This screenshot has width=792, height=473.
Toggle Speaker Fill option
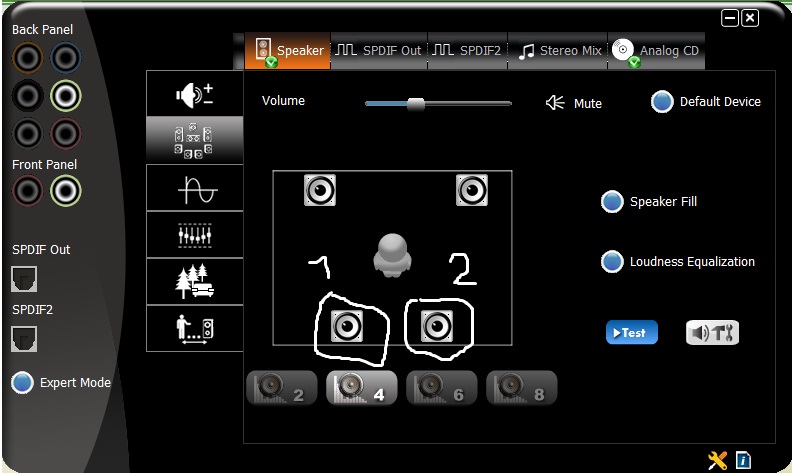point(612,202)
